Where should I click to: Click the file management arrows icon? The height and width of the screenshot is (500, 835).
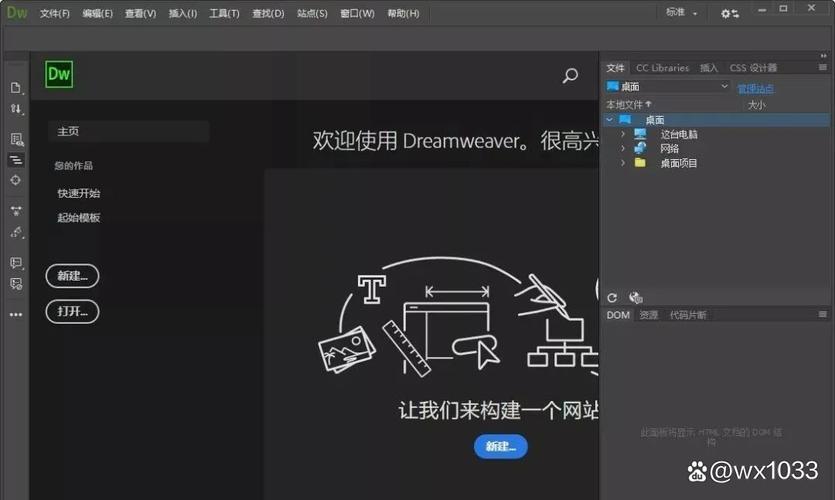(16, 109)
